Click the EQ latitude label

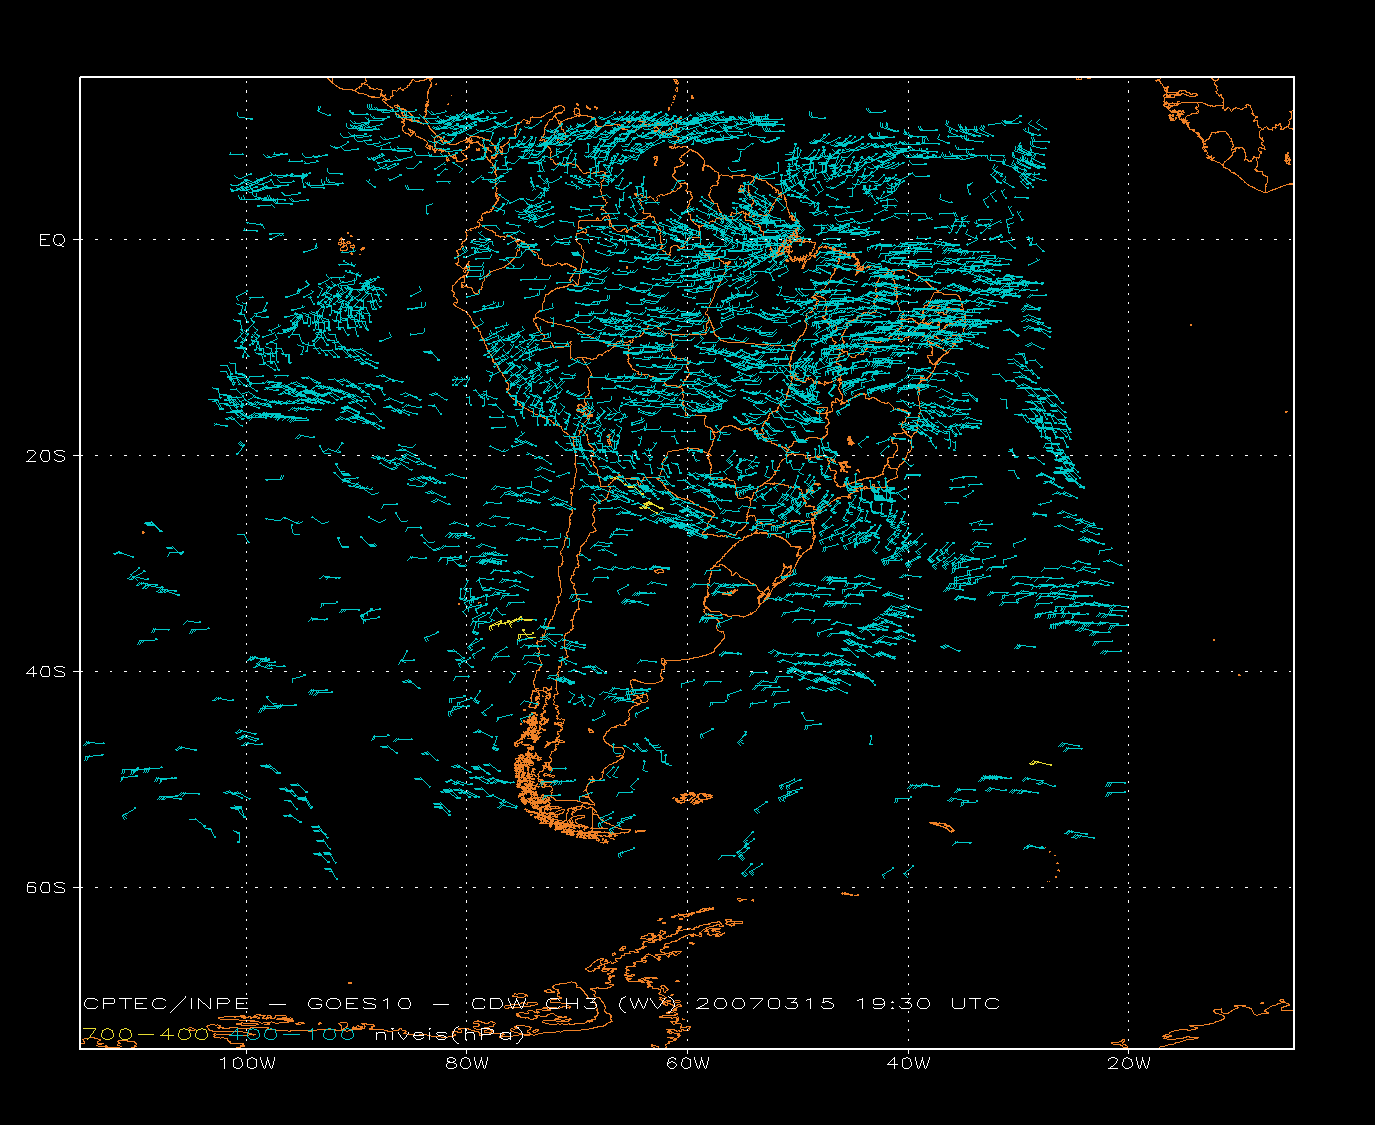52,240
